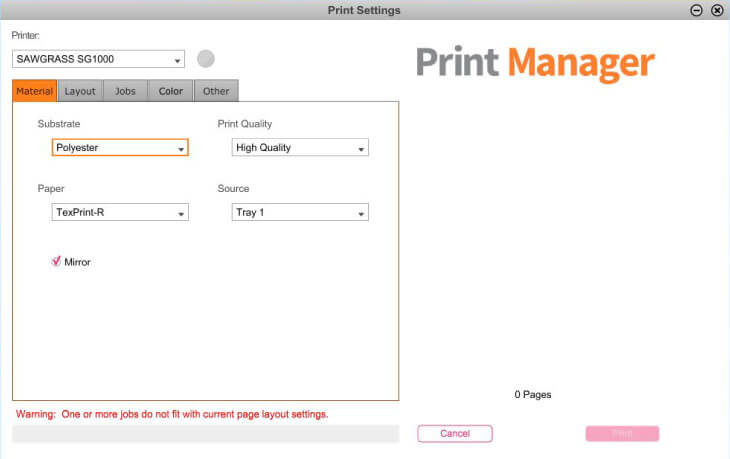The width and height of the screenshot is (730, 459).
Task: Click the Print Quality label
Action: (x=244, y=124)
